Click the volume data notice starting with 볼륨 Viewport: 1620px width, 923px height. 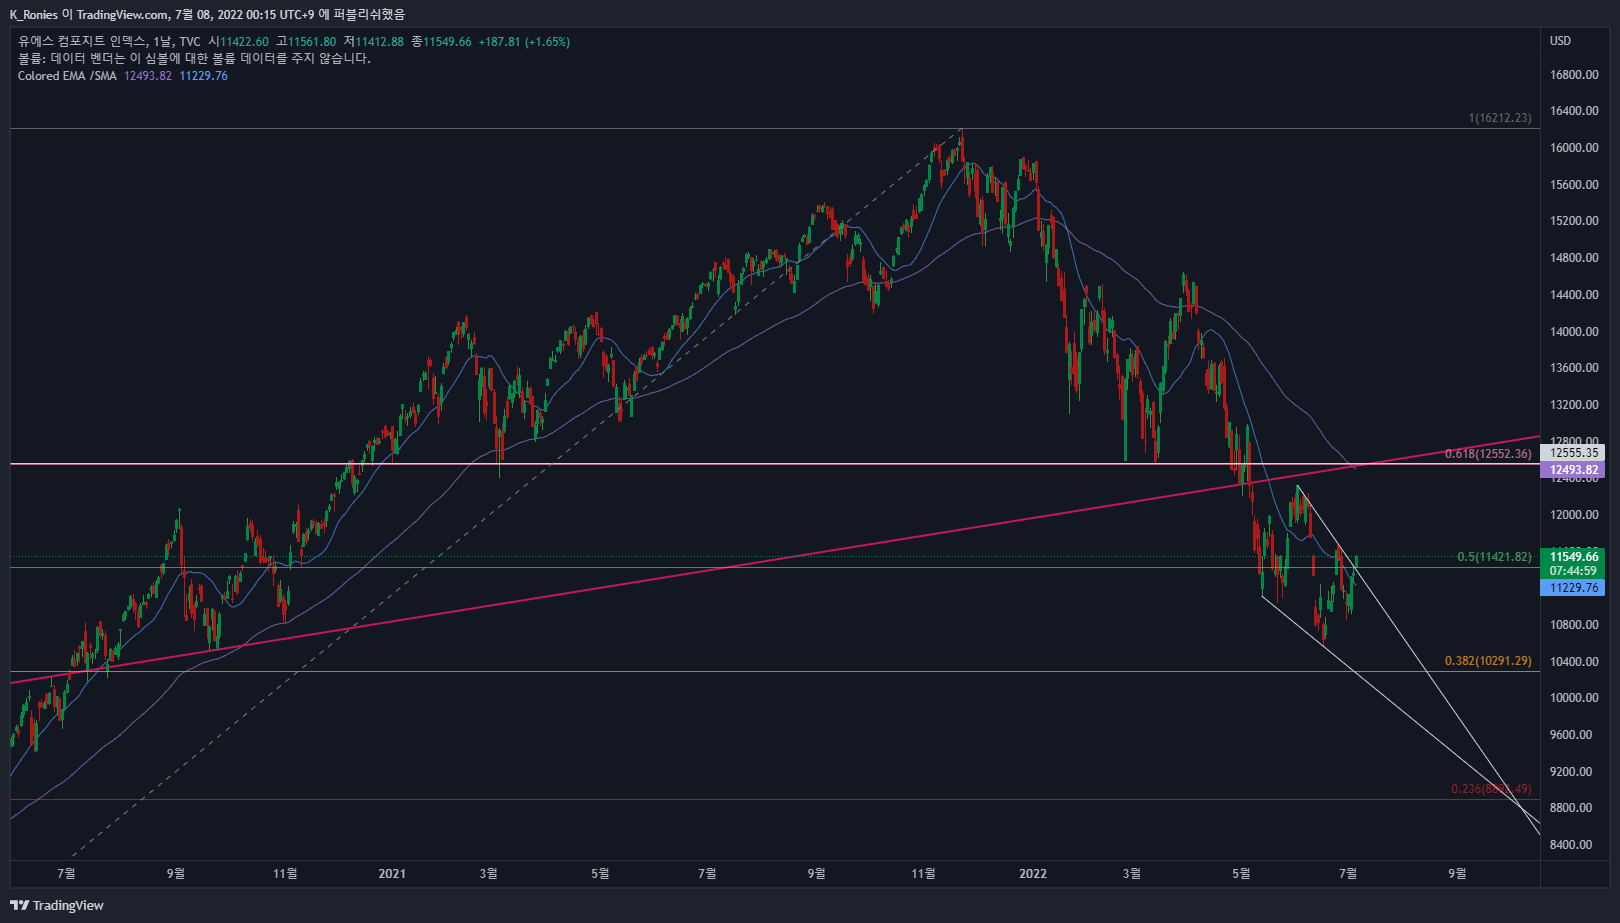point(194,59)
